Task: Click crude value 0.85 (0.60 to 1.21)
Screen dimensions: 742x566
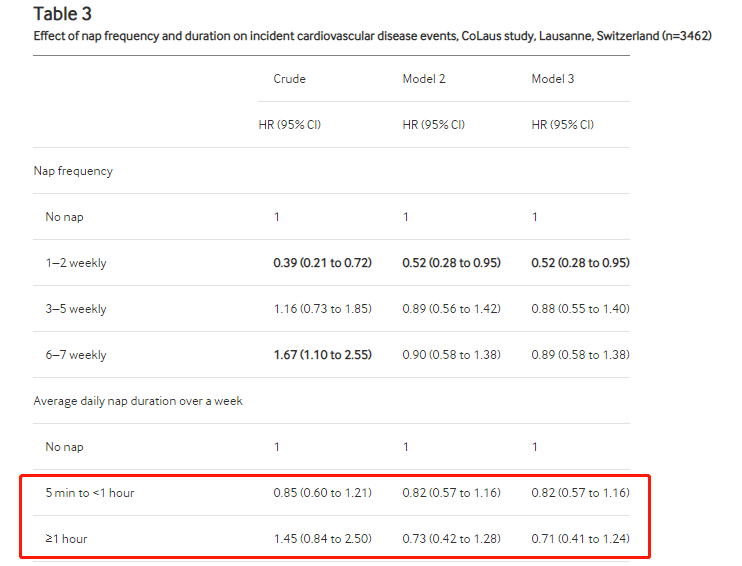Action: pyautogui.click(x=322, y=493)
